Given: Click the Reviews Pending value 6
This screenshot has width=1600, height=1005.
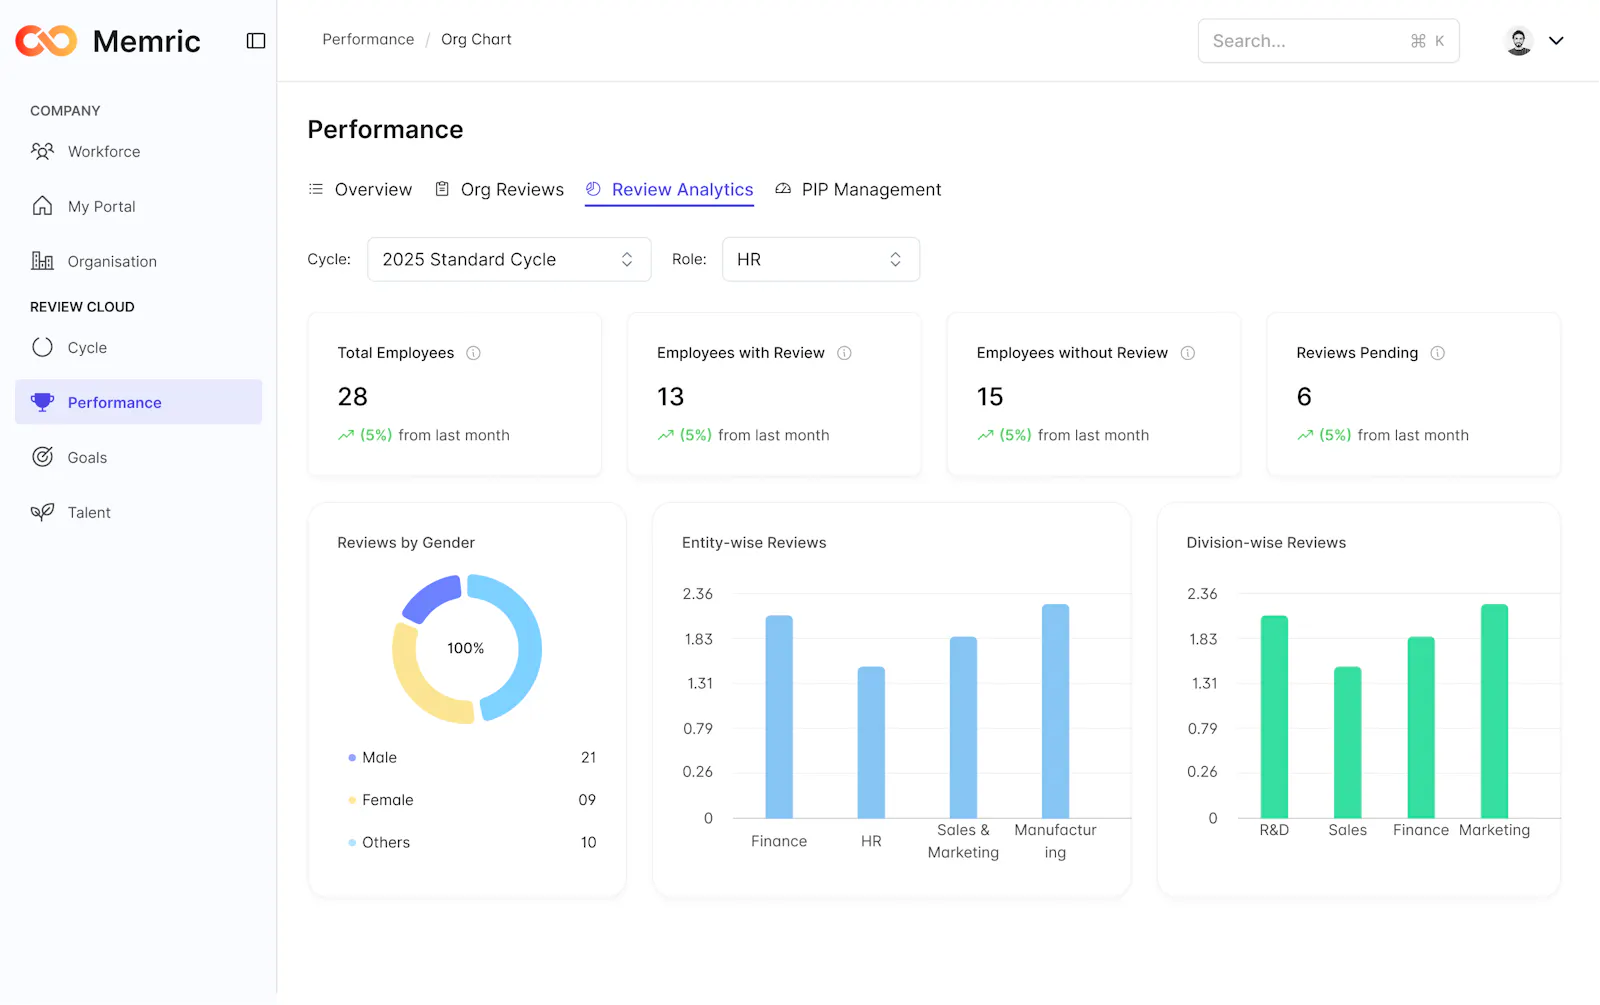Looking at the screenshot, I should (1304, 397).
